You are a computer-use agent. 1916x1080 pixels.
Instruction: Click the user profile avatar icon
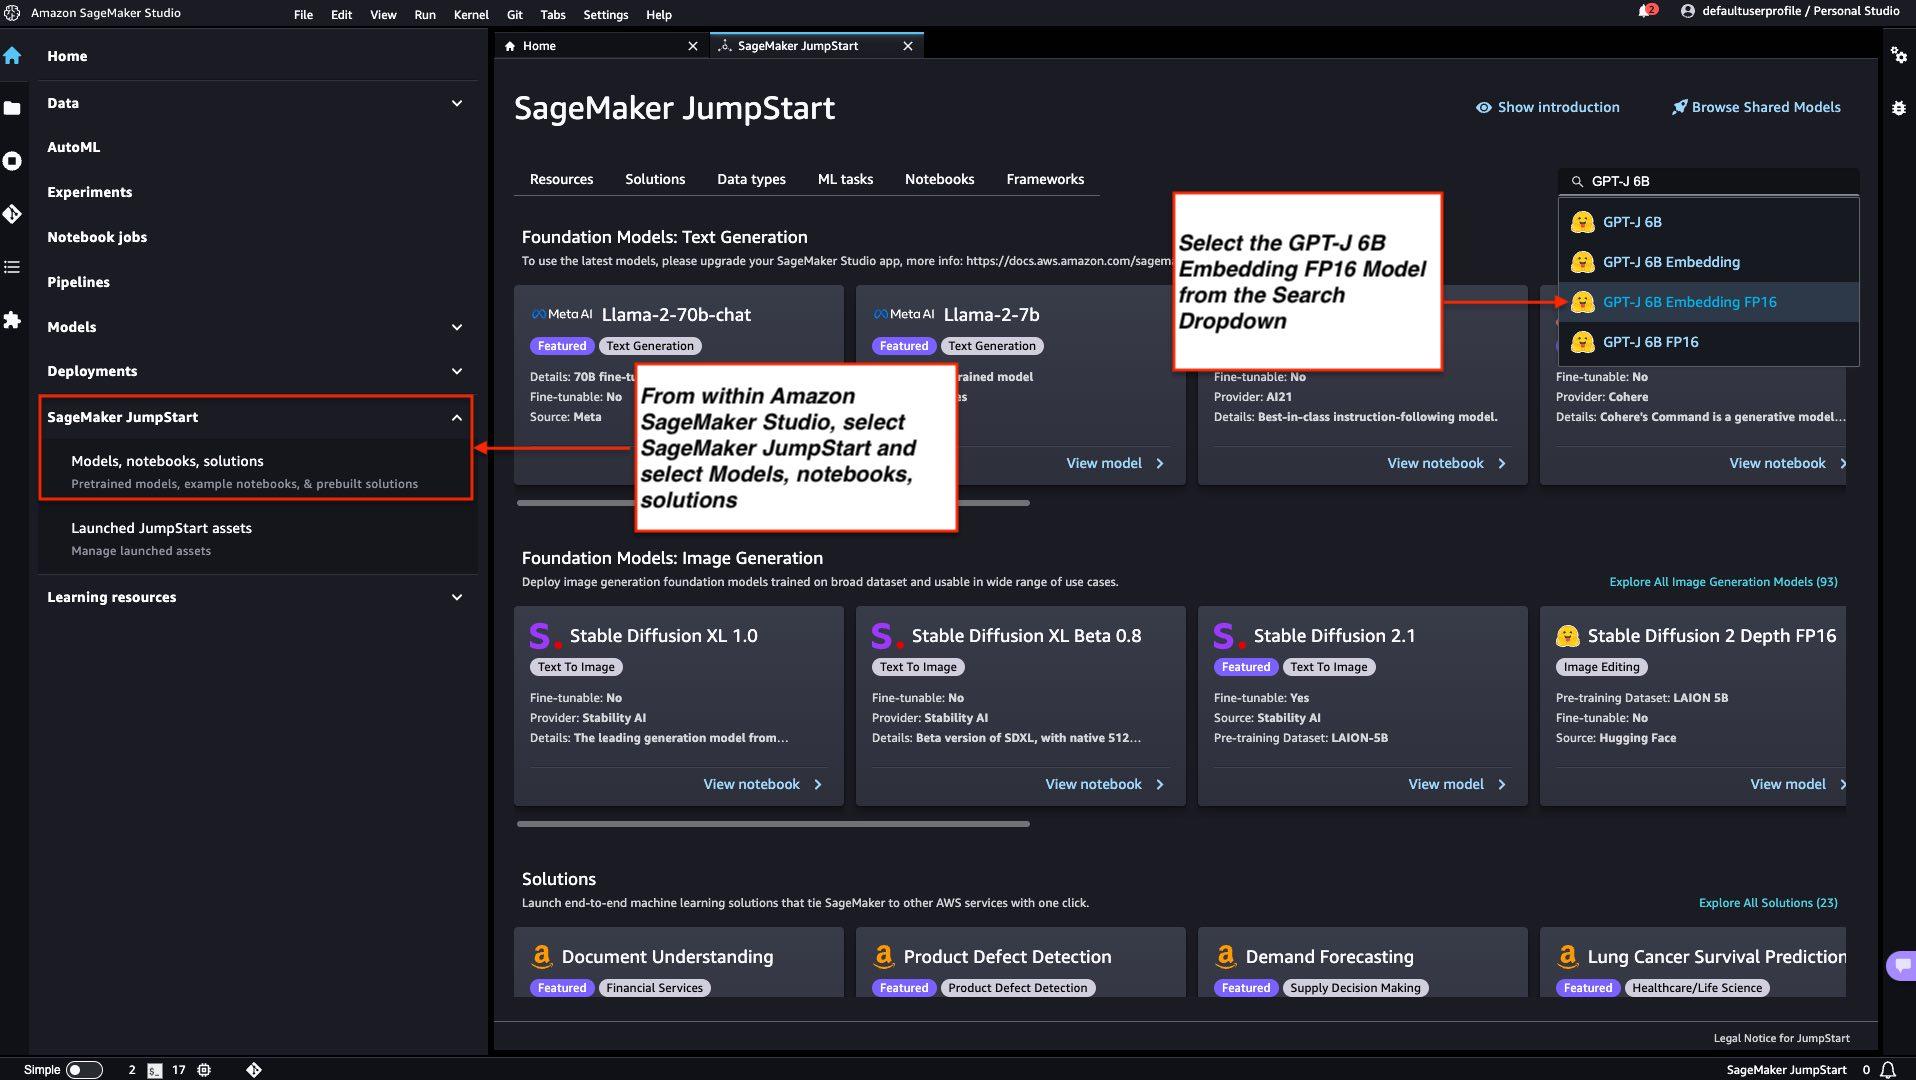1688,11
